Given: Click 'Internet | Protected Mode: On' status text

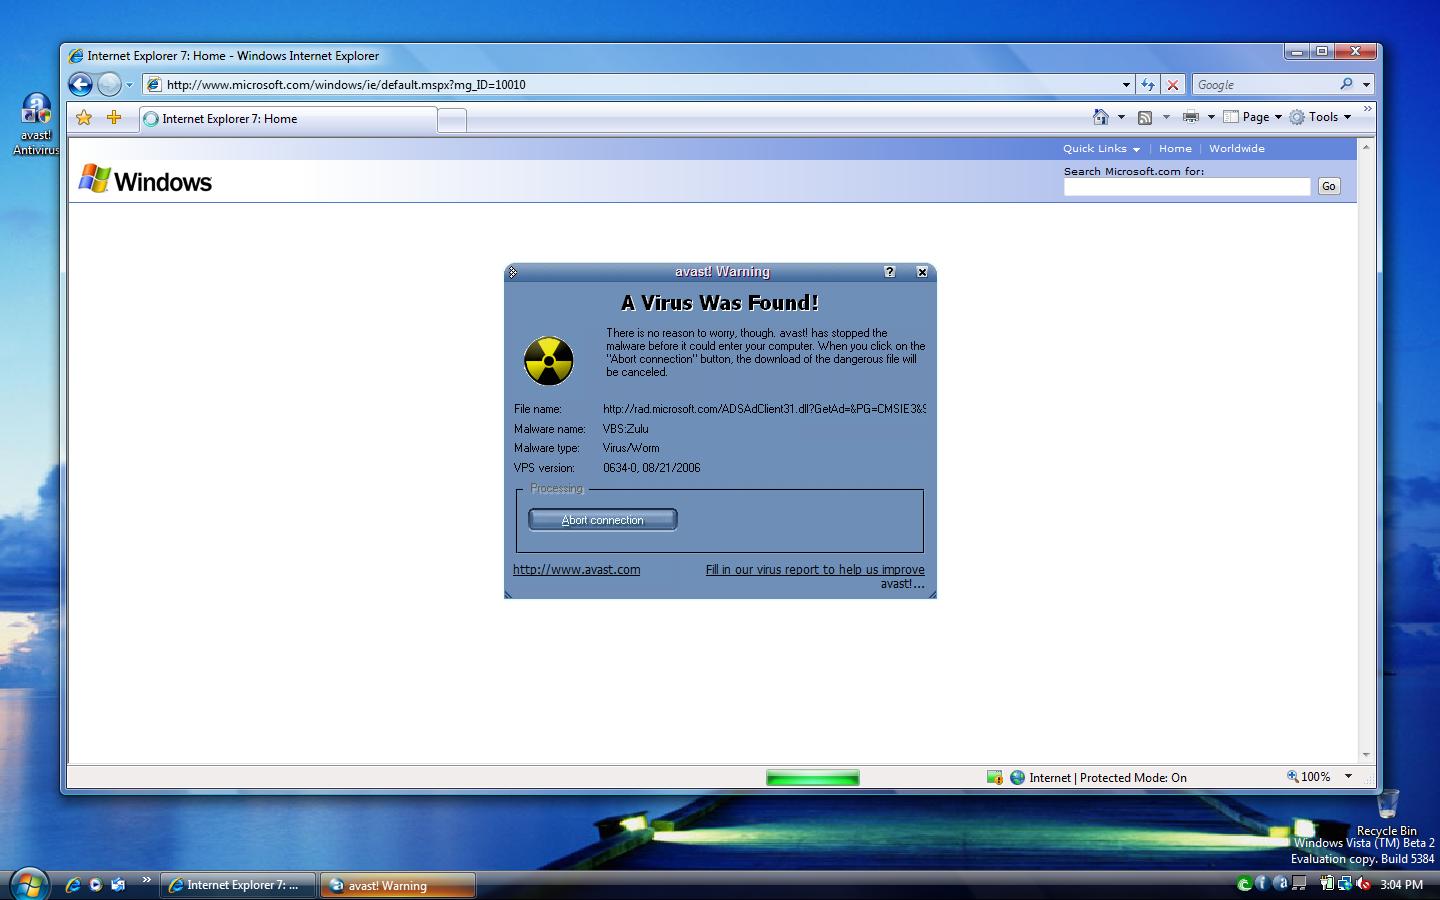Looking at the screenshot, I should coord(1107,777).
